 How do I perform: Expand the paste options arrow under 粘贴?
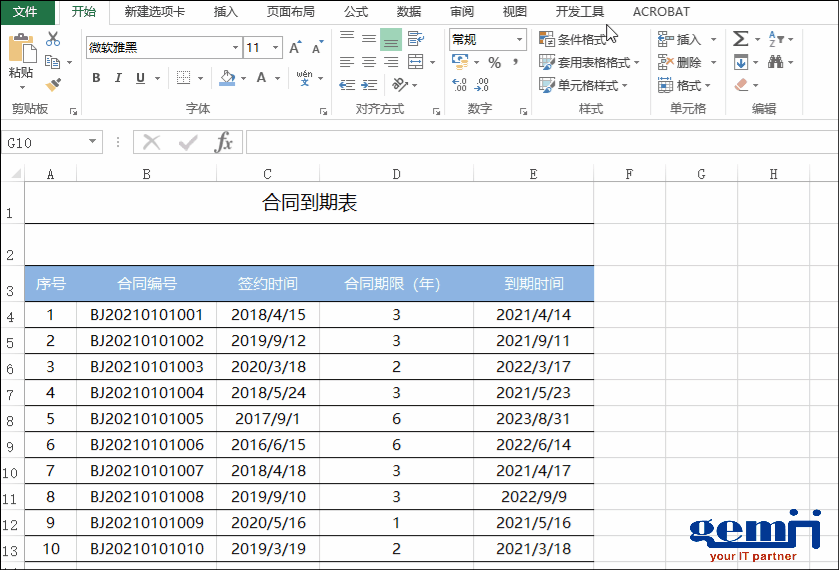[22, 87]
